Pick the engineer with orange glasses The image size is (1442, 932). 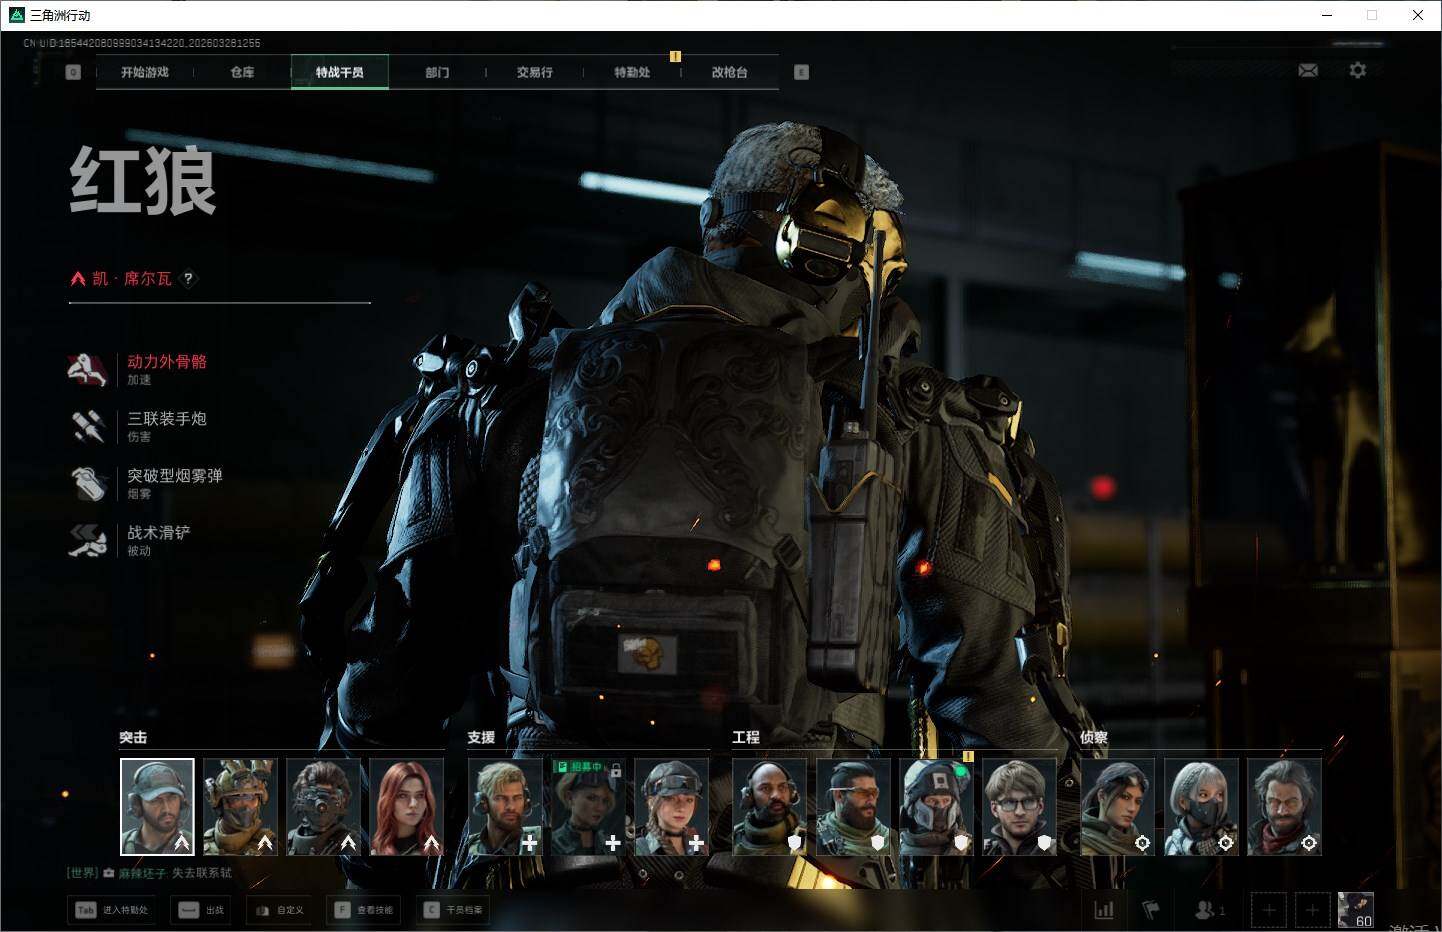[x=853, y=807]
